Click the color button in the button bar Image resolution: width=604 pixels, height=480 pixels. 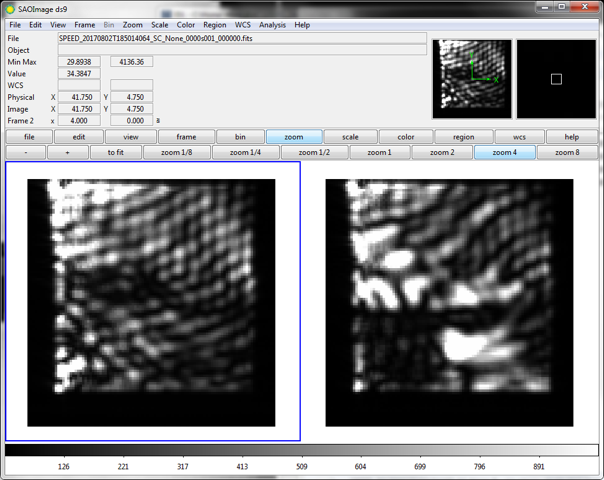coord(406,137)
